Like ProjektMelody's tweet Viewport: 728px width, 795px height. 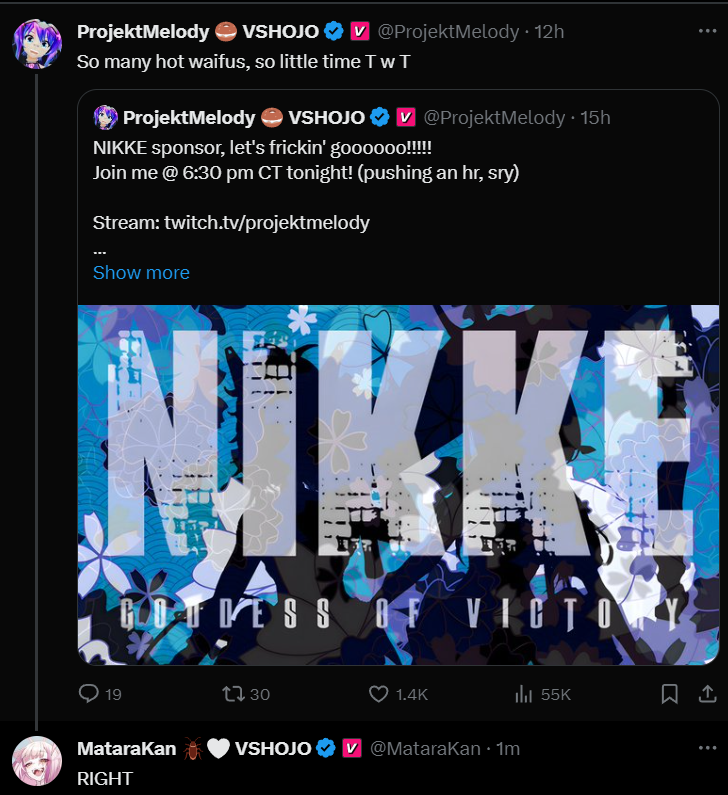pos(379,693)
